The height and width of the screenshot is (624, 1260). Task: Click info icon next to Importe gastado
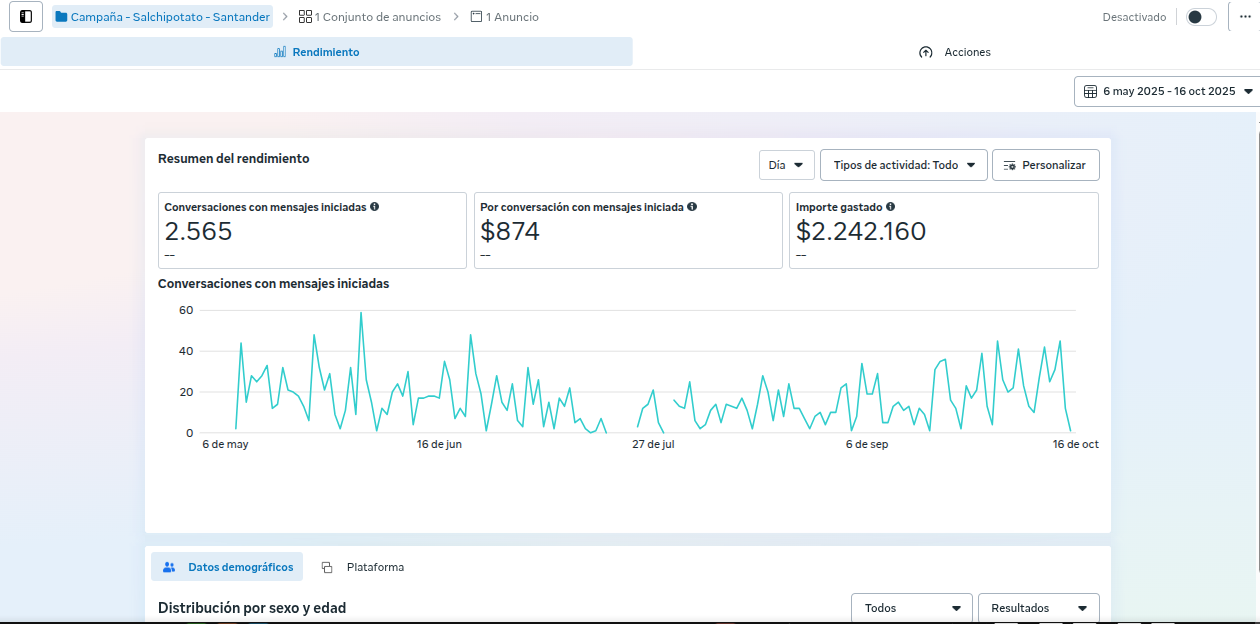tap(890, 207)
